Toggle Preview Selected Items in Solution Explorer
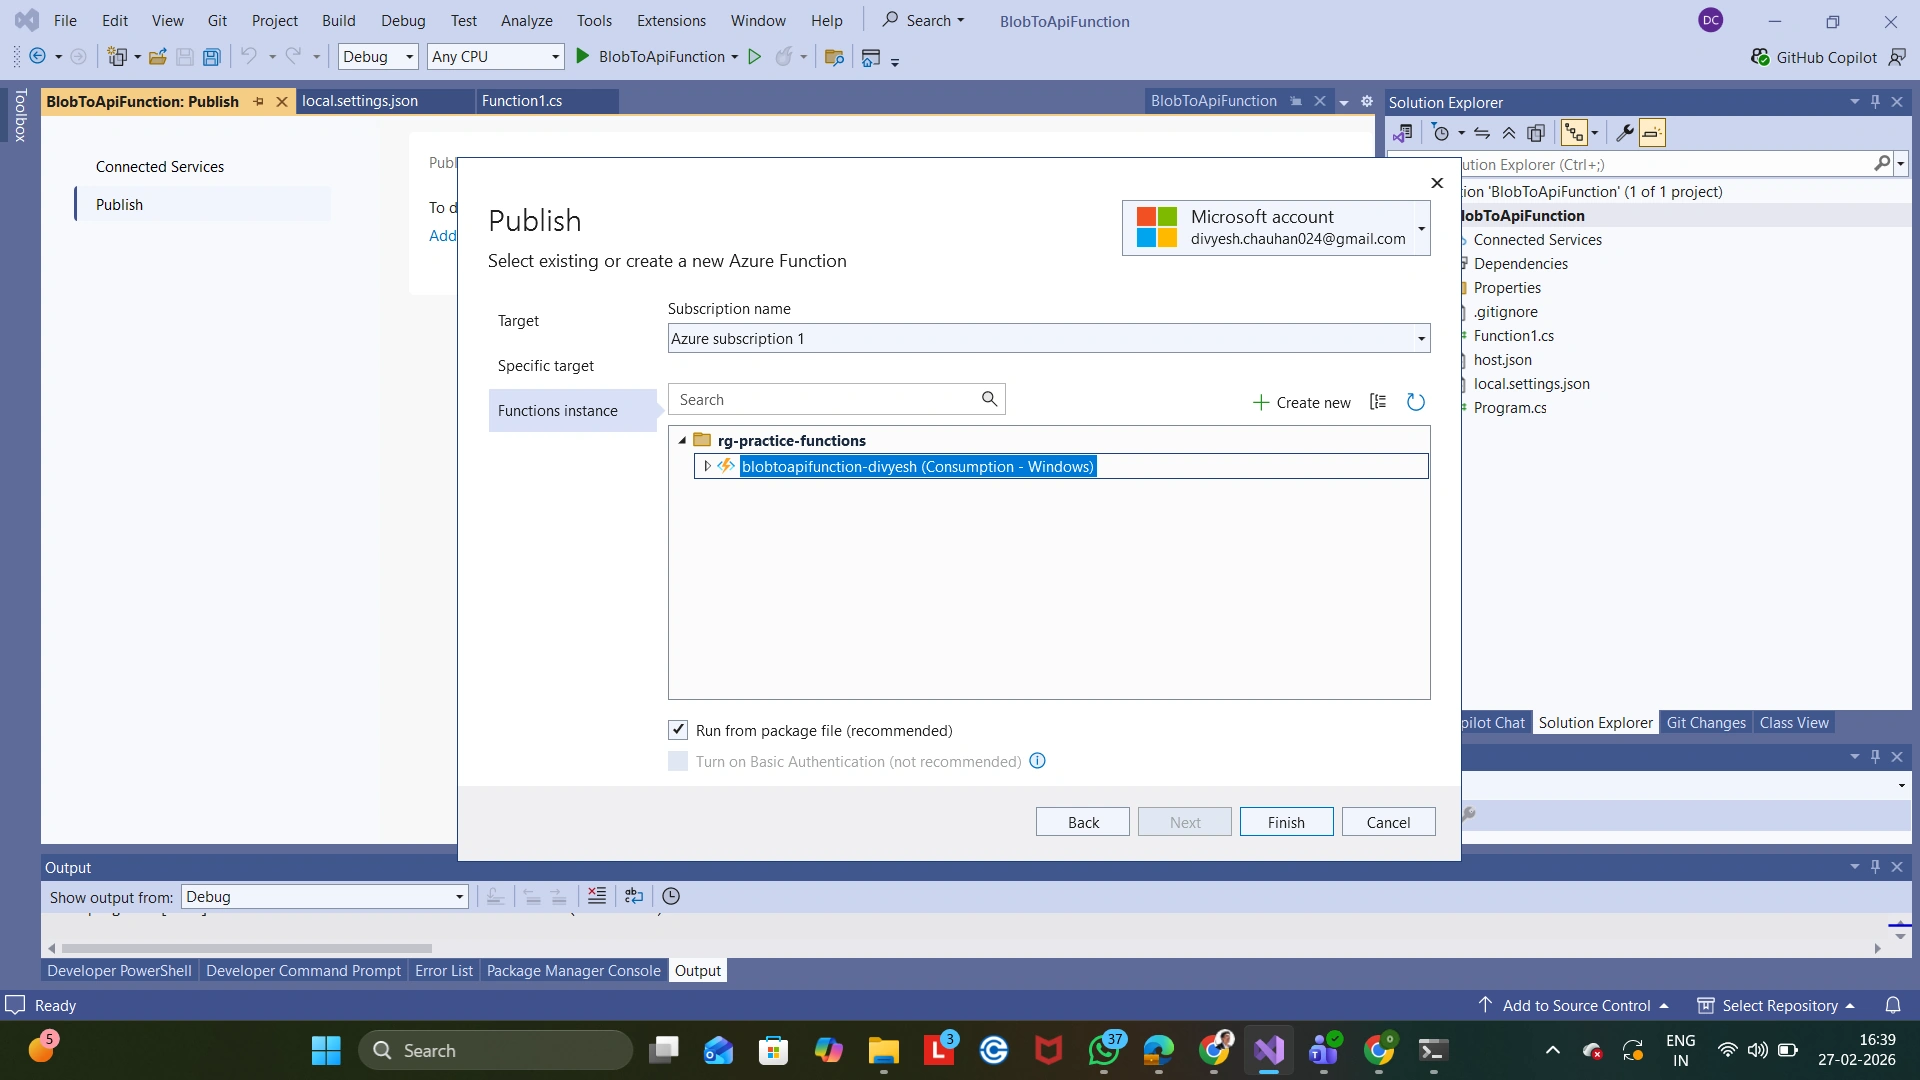The height and width of the screenshot is (1080, 1920). 1652,133
